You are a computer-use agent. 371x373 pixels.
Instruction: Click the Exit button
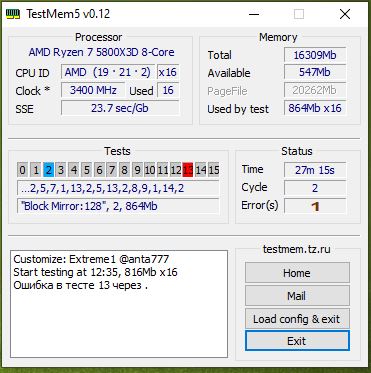point(297,341)
